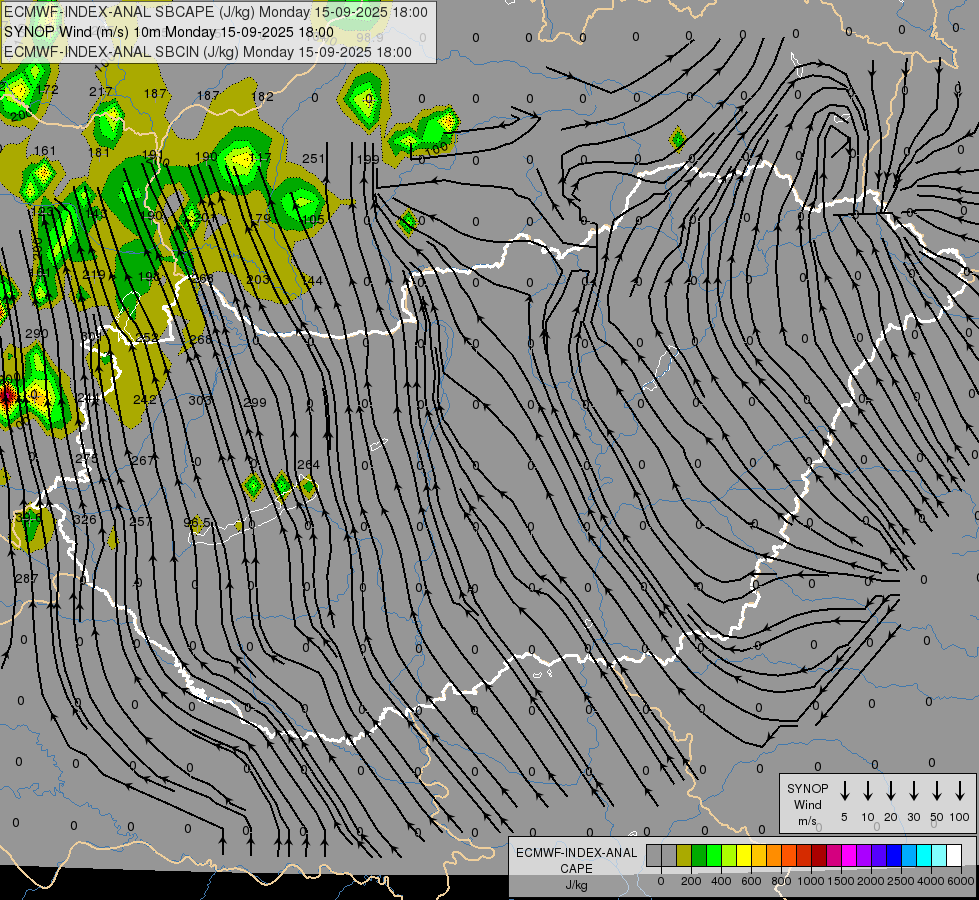The image size is (979, 900).
Task: Click the map value 252
Action: click(147, 337)
